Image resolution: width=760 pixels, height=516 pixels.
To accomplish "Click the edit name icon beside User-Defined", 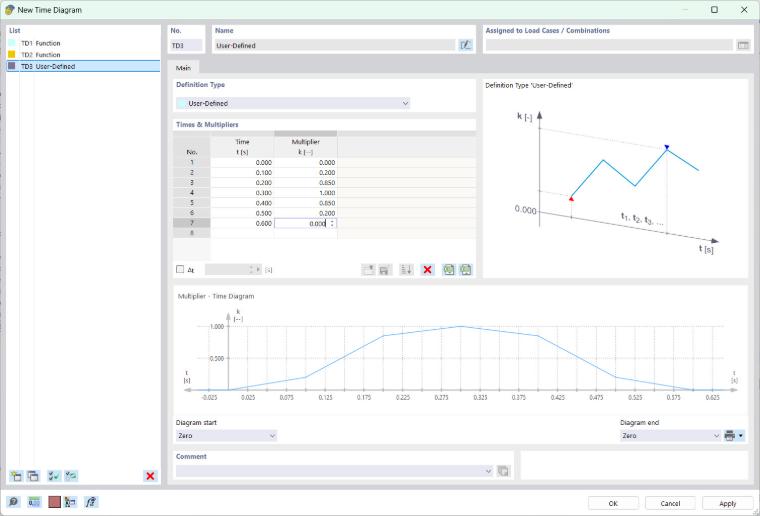I will 465,45.
